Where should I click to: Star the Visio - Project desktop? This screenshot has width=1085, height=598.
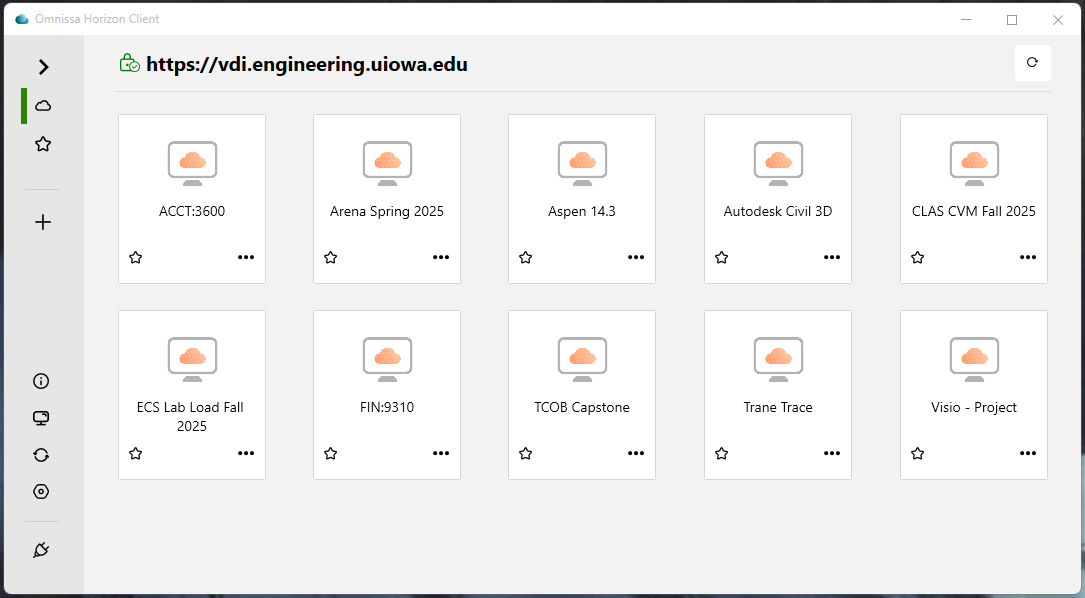pyautogui.click(x=918, y=453)
